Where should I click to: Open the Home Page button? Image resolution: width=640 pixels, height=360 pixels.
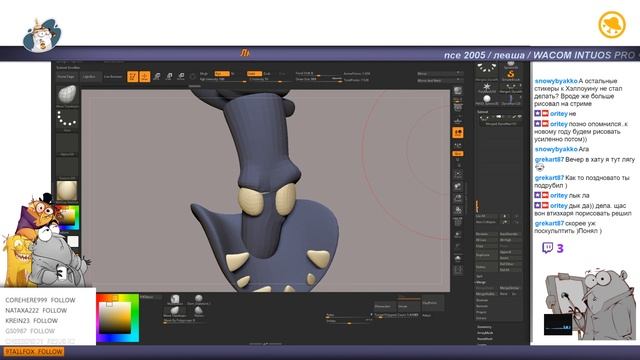point(66,76)
